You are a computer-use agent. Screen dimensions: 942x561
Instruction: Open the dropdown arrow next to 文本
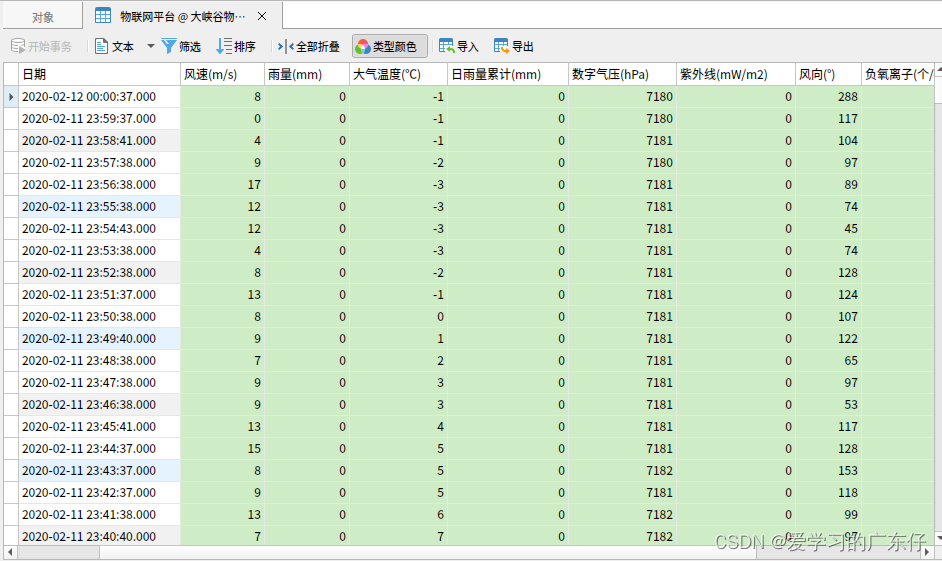coord(151,46)
